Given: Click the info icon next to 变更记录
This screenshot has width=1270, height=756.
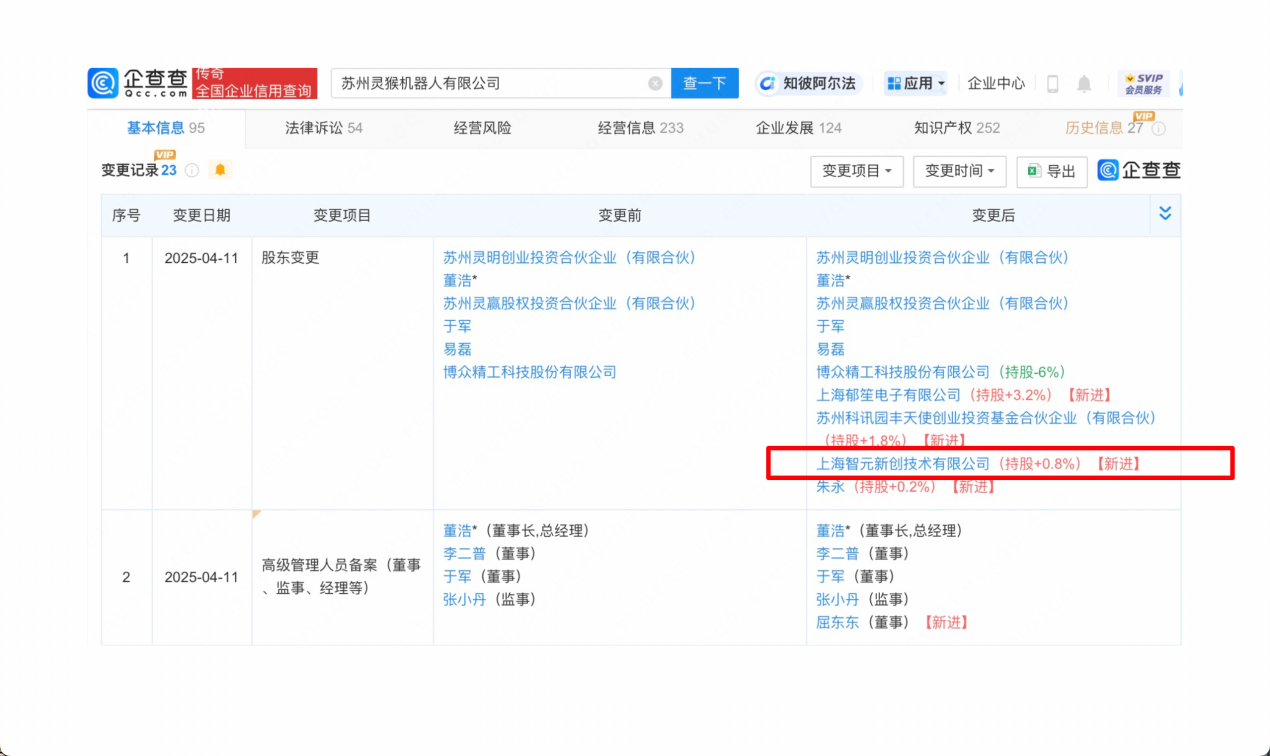Looking at the screenshot, I should point(192,171).
